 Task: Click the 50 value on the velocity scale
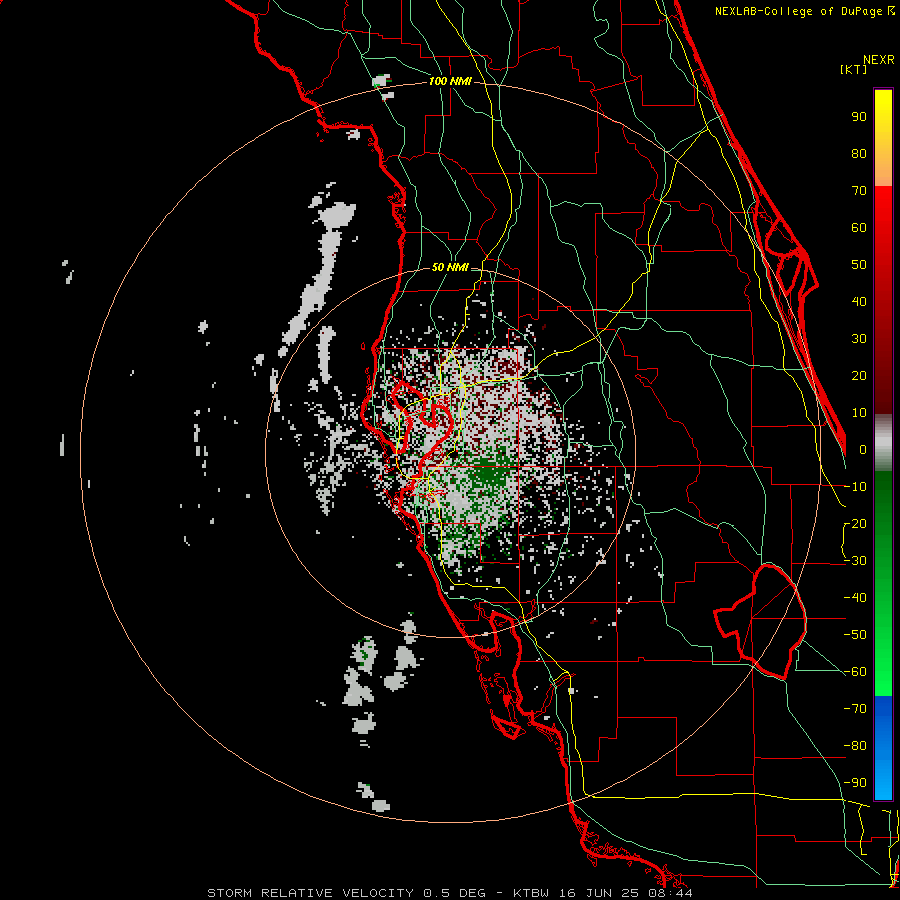859,265
